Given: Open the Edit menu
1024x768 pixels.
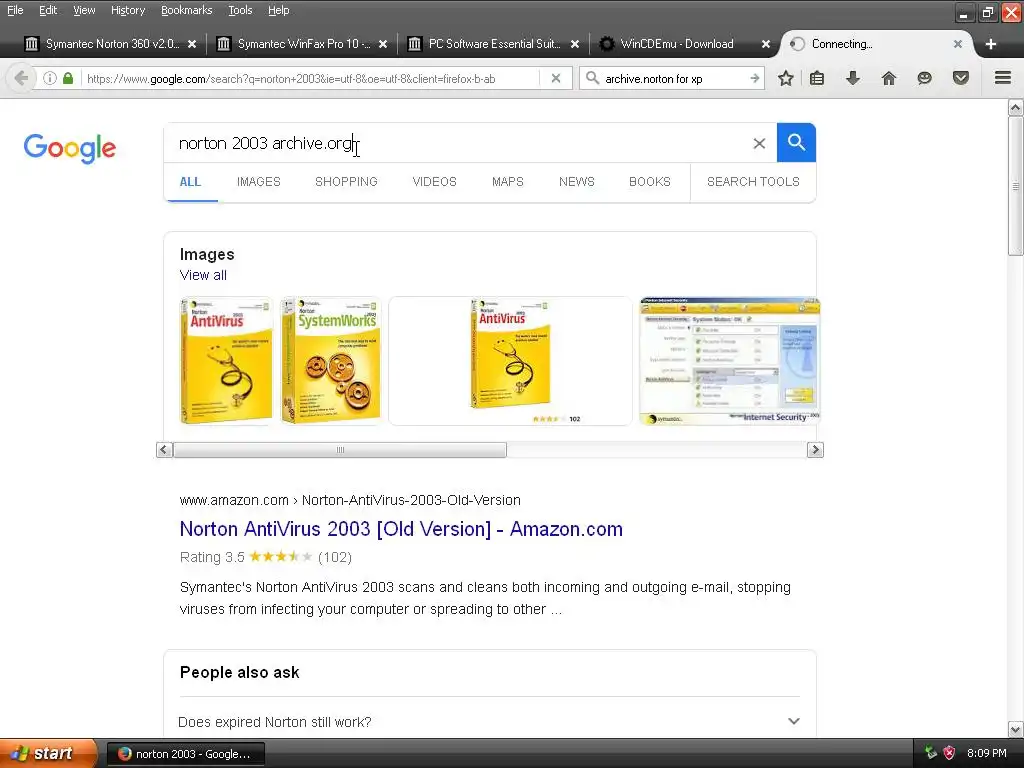Looking at the screenshot, I should tap(48, 10).
